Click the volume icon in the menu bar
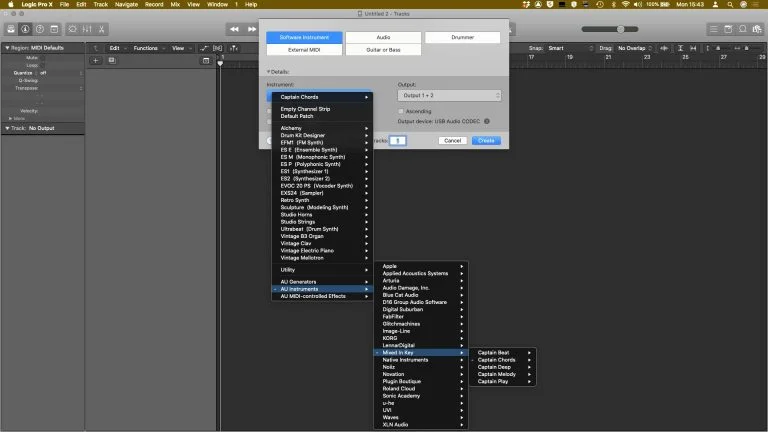Screen dimensions: 768x432 pyautogui.click(x=638, y=4)
